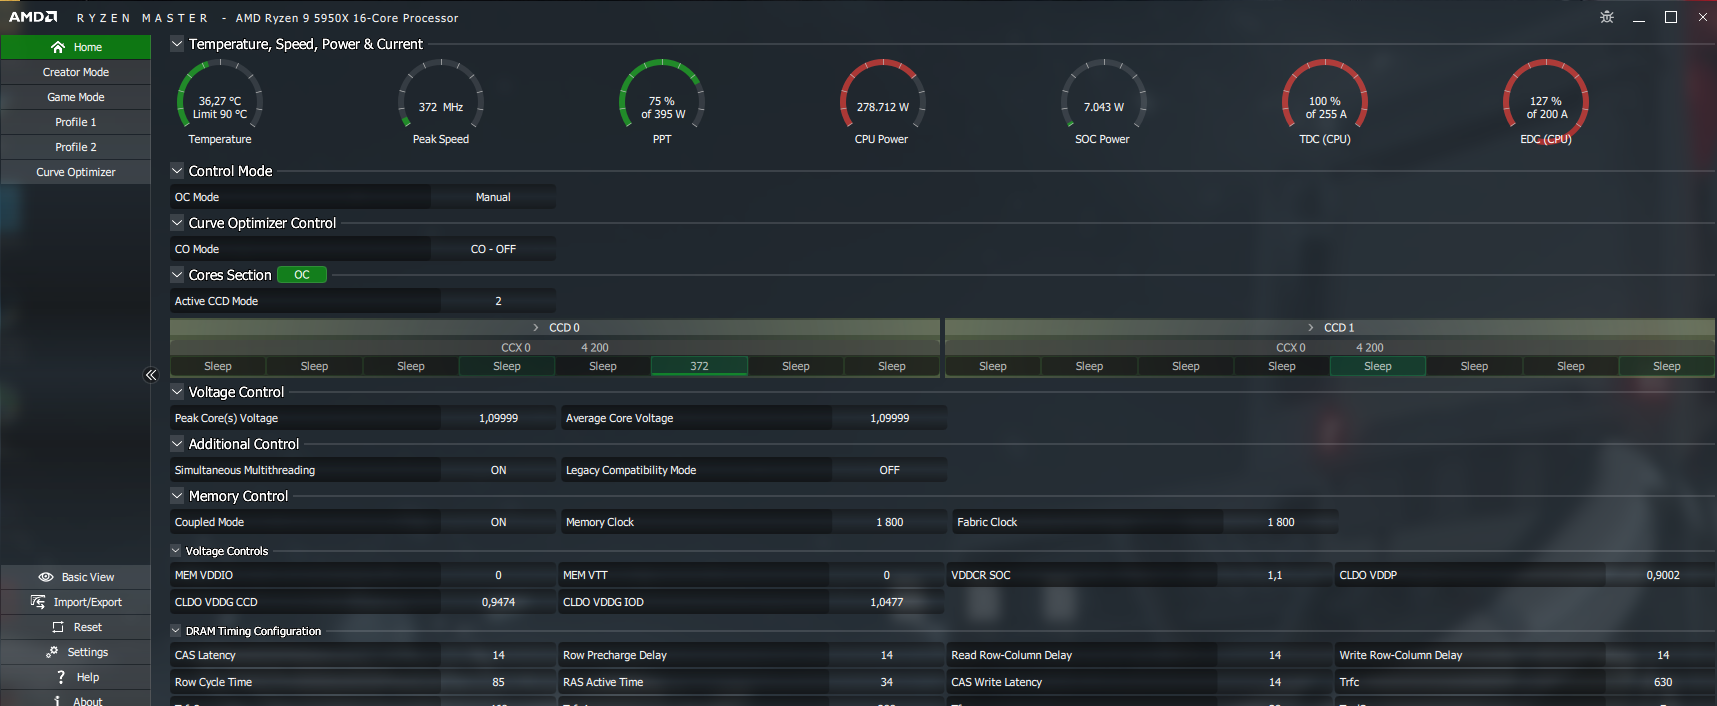This screenshot has height=706, width=1717.
Task: Click the Active CCD Mode value 2
Action: tap(498, 301)
